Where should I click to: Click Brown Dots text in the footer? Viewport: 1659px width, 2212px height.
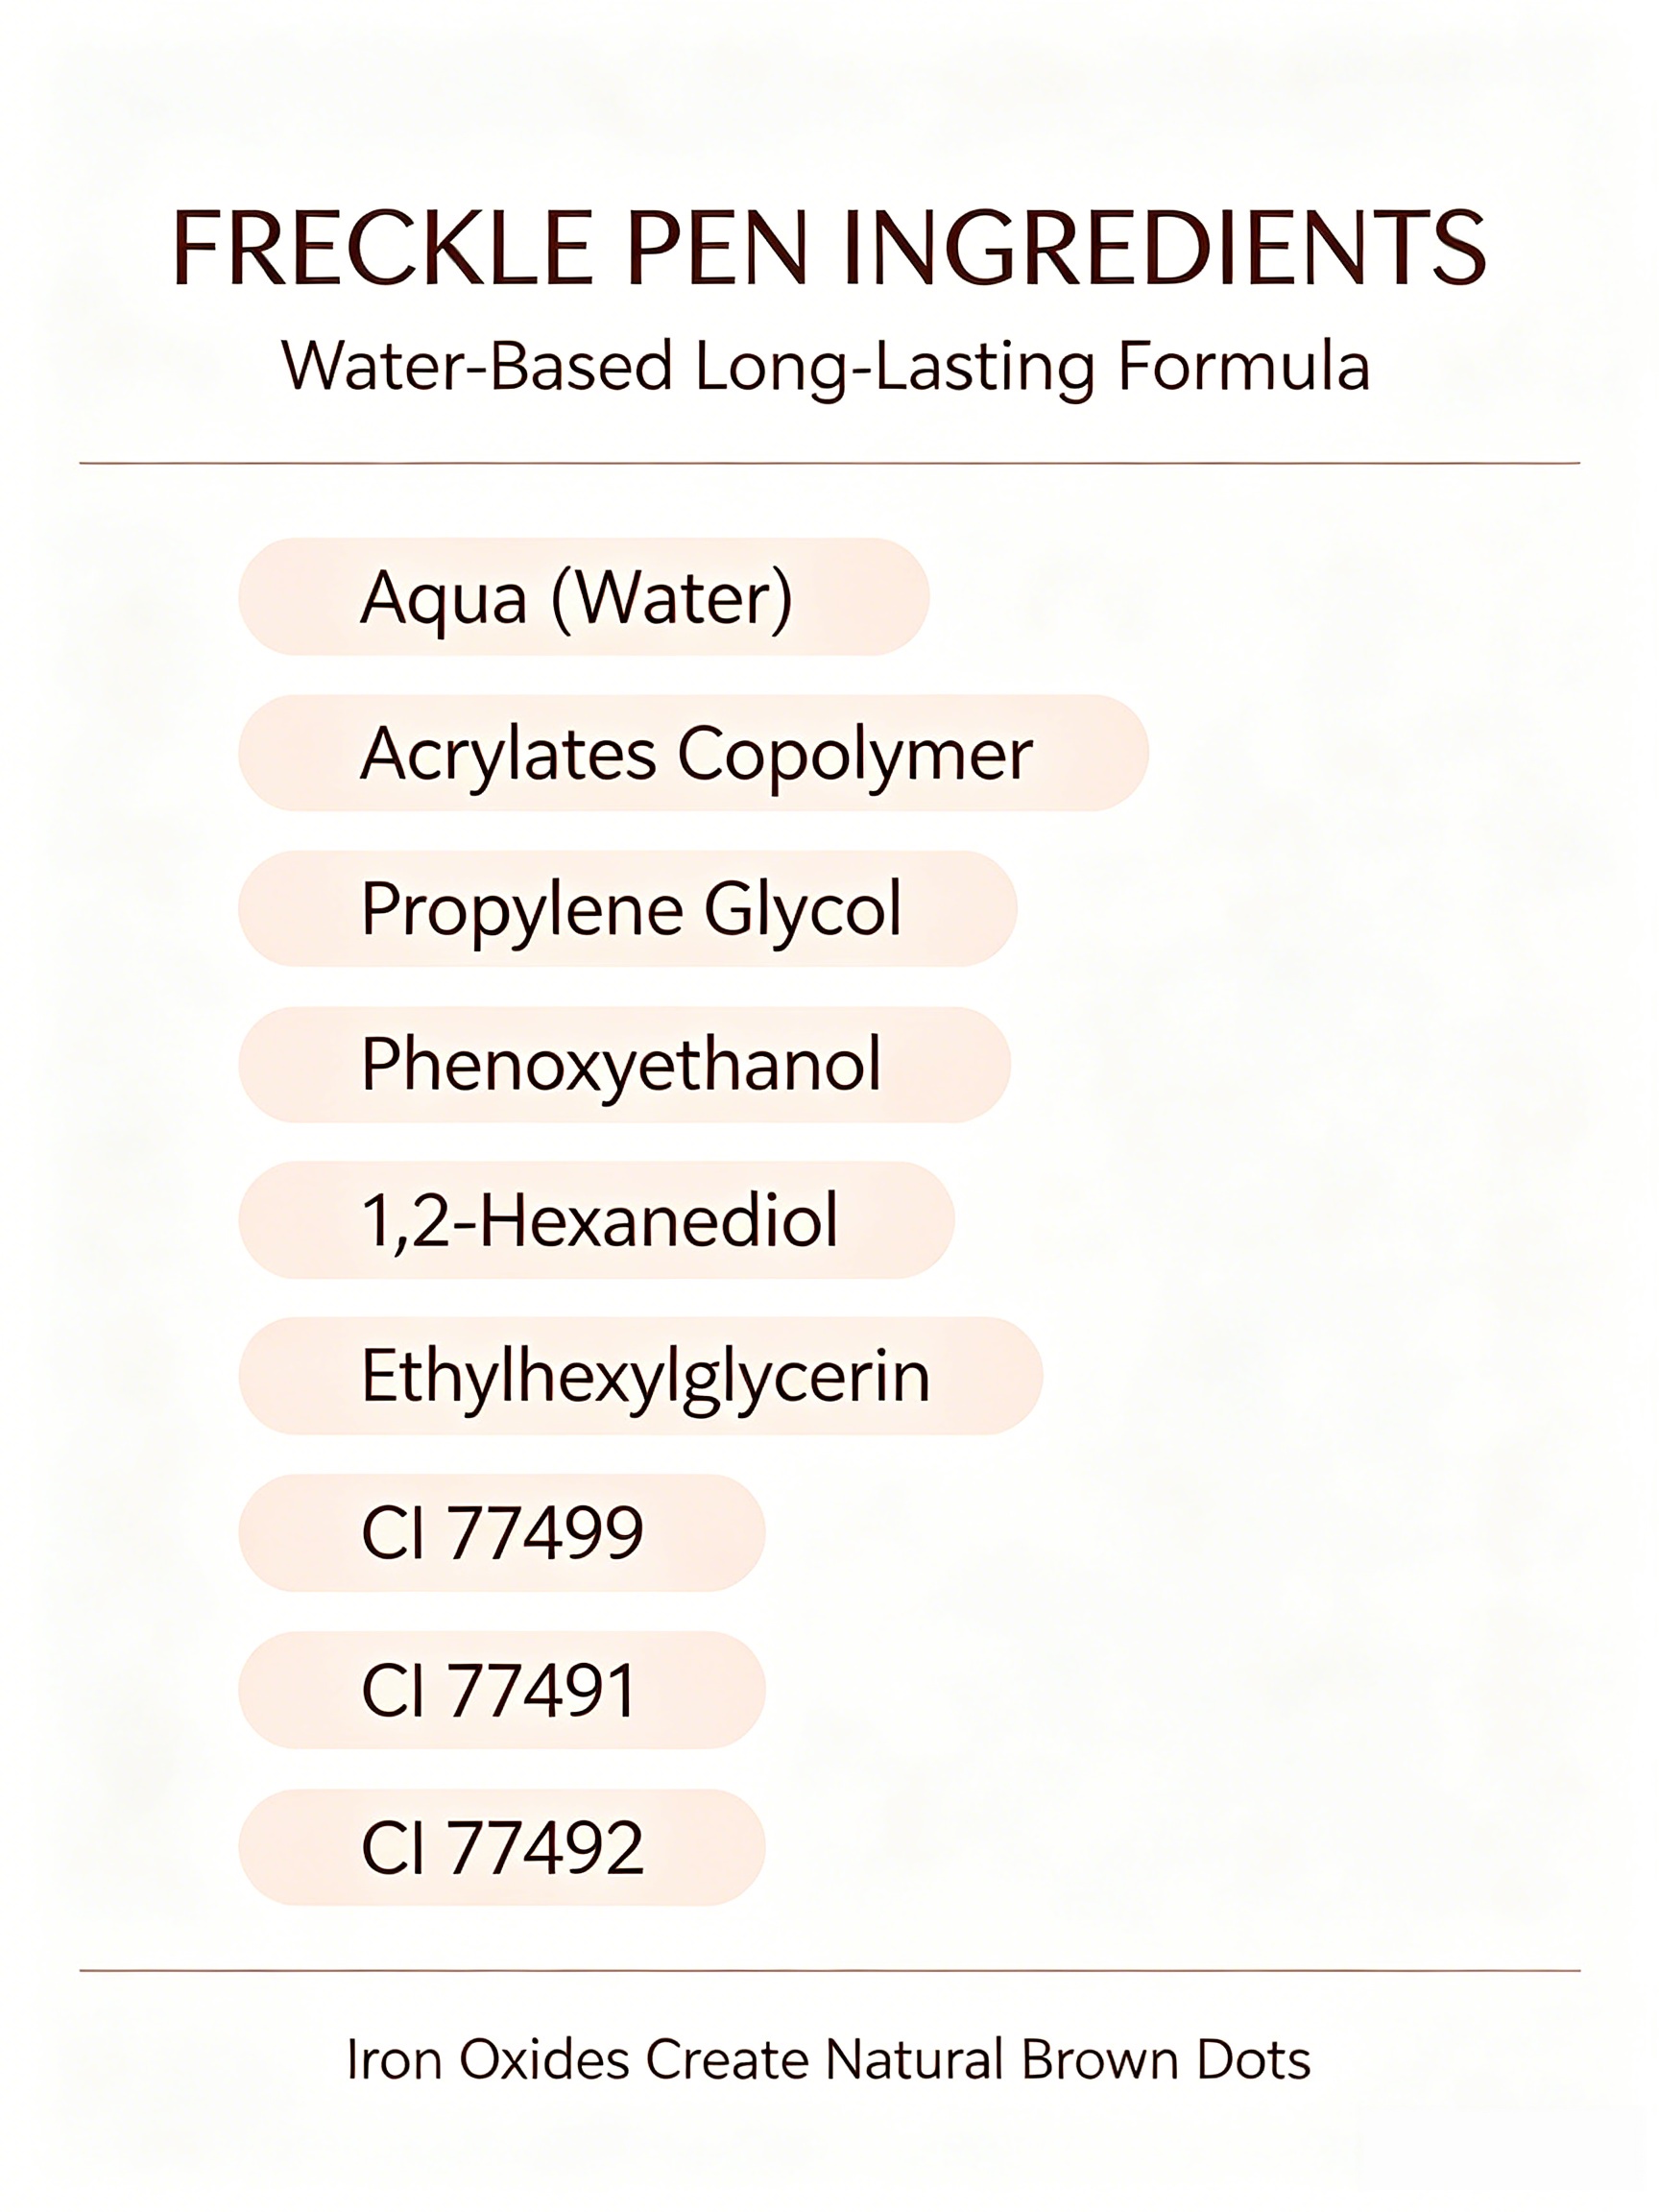(1165, 2060)
